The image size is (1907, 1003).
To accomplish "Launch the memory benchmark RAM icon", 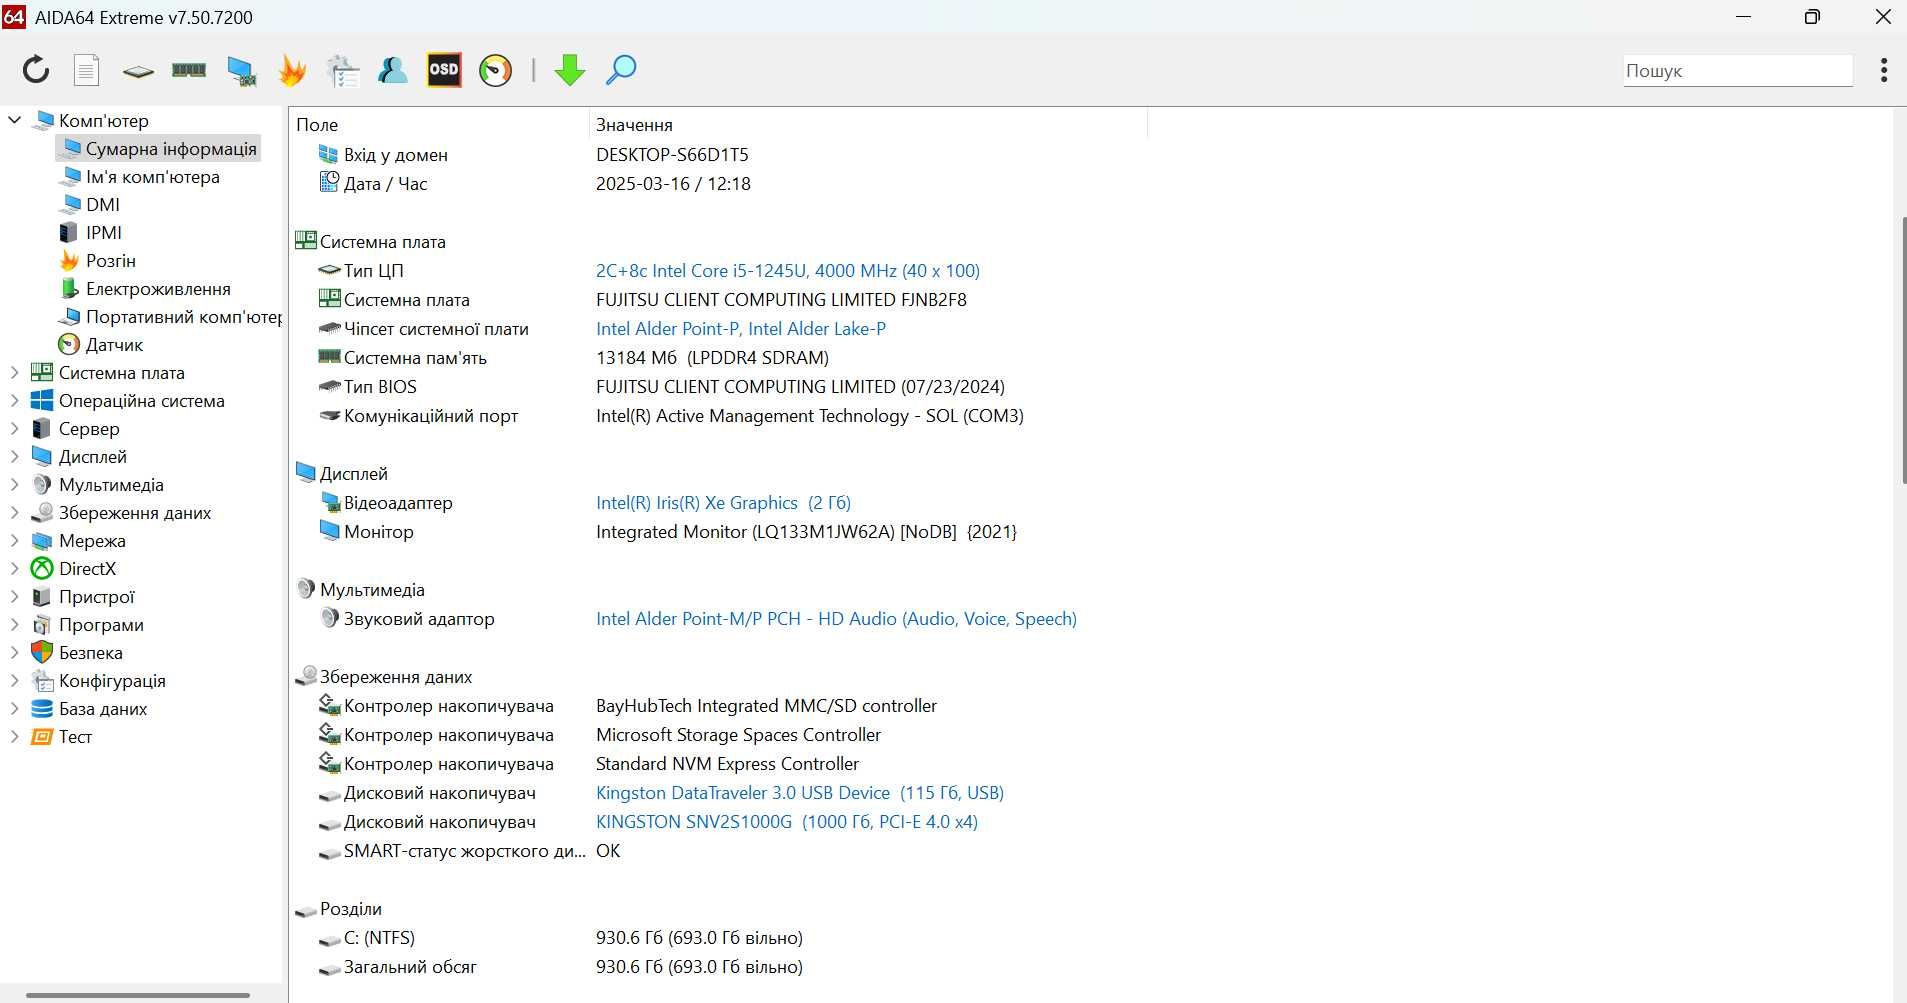I will 189,70.
